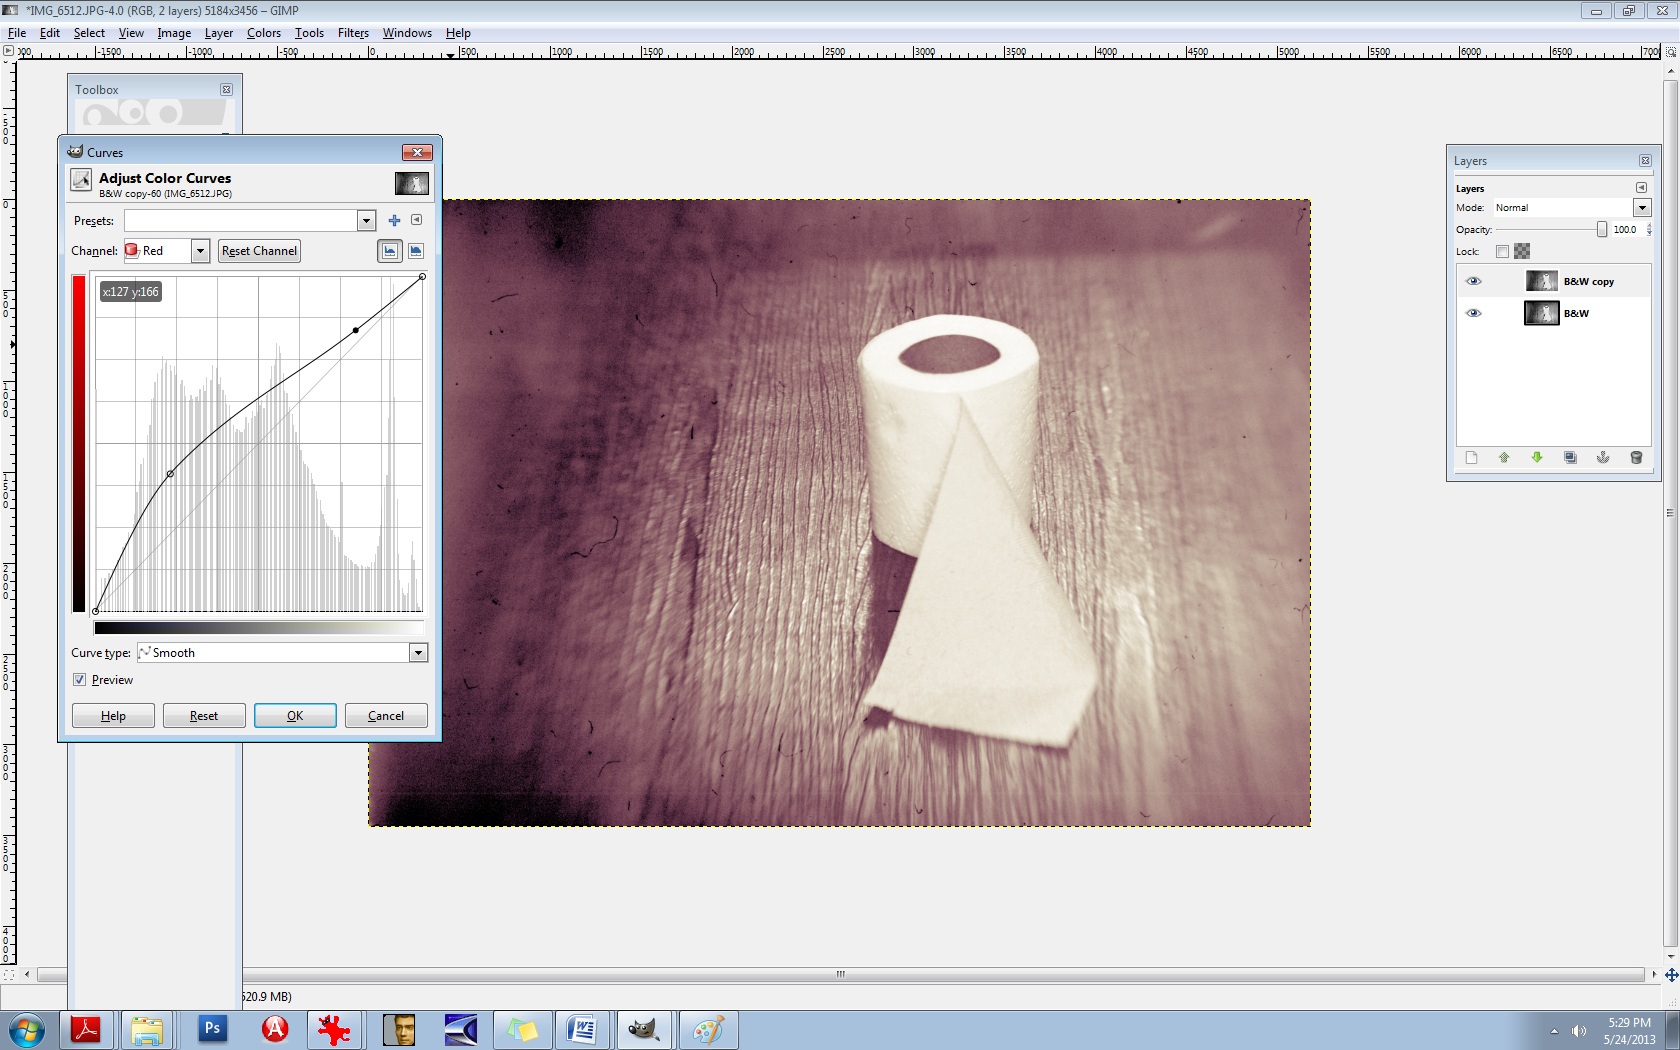Click the layer Opacity slider handle
The image size is (1680, 1050).
click(1601, 230)
